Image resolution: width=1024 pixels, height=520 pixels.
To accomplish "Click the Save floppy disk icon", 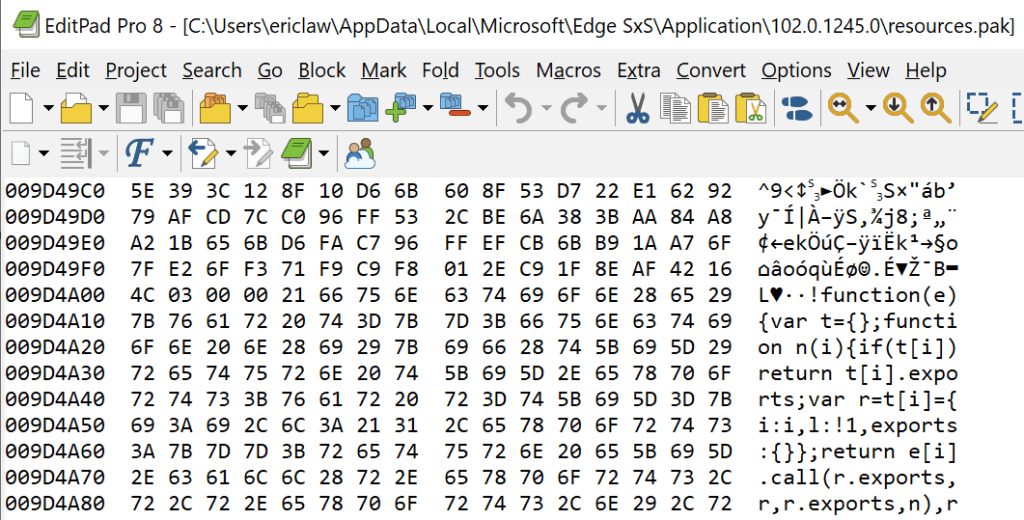I will pyautogui.click(x=131, y=107).
